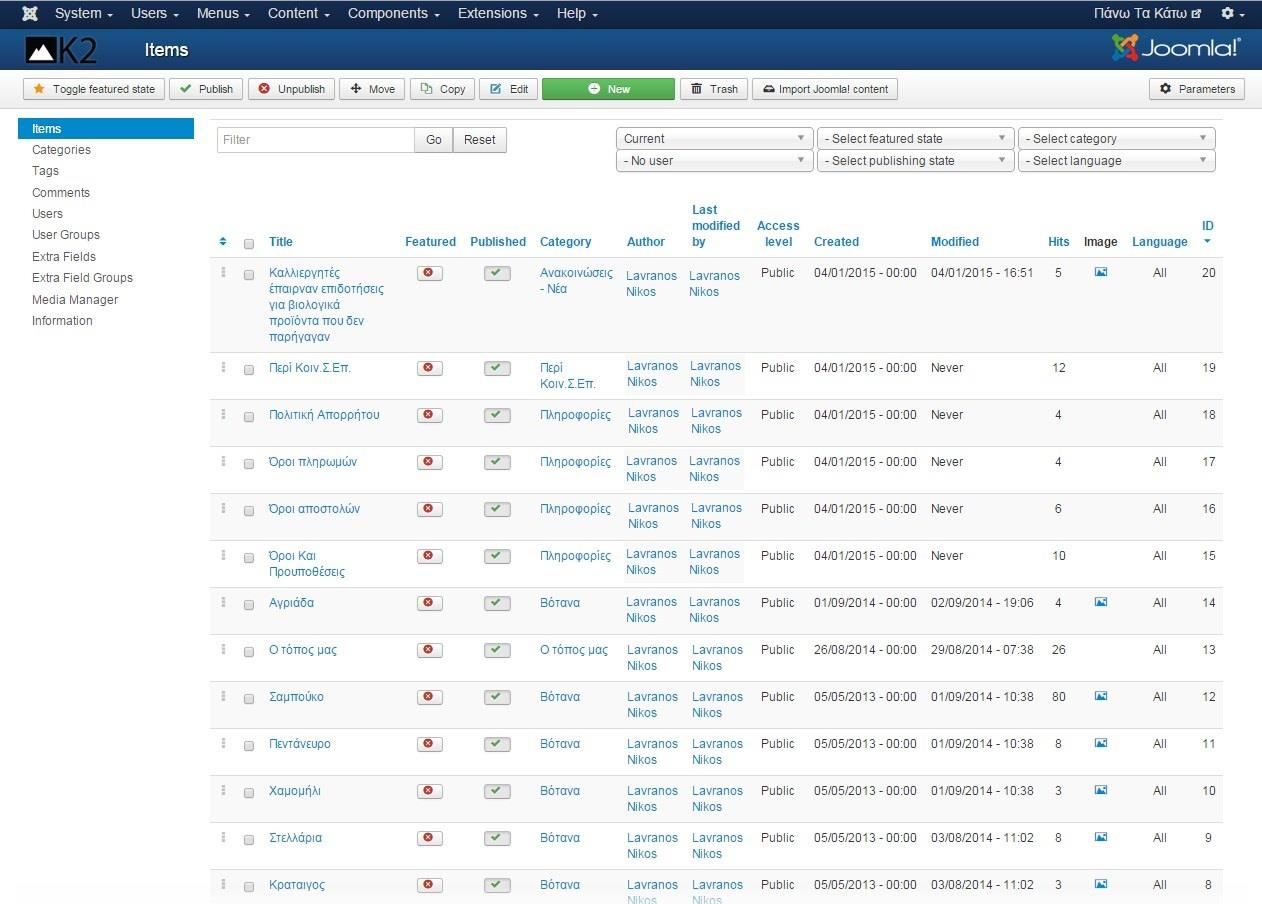Screen dimensions: 1262x904
Task: Toggle featured icon for Πεντάνευρο row
Action: [430, 744]
